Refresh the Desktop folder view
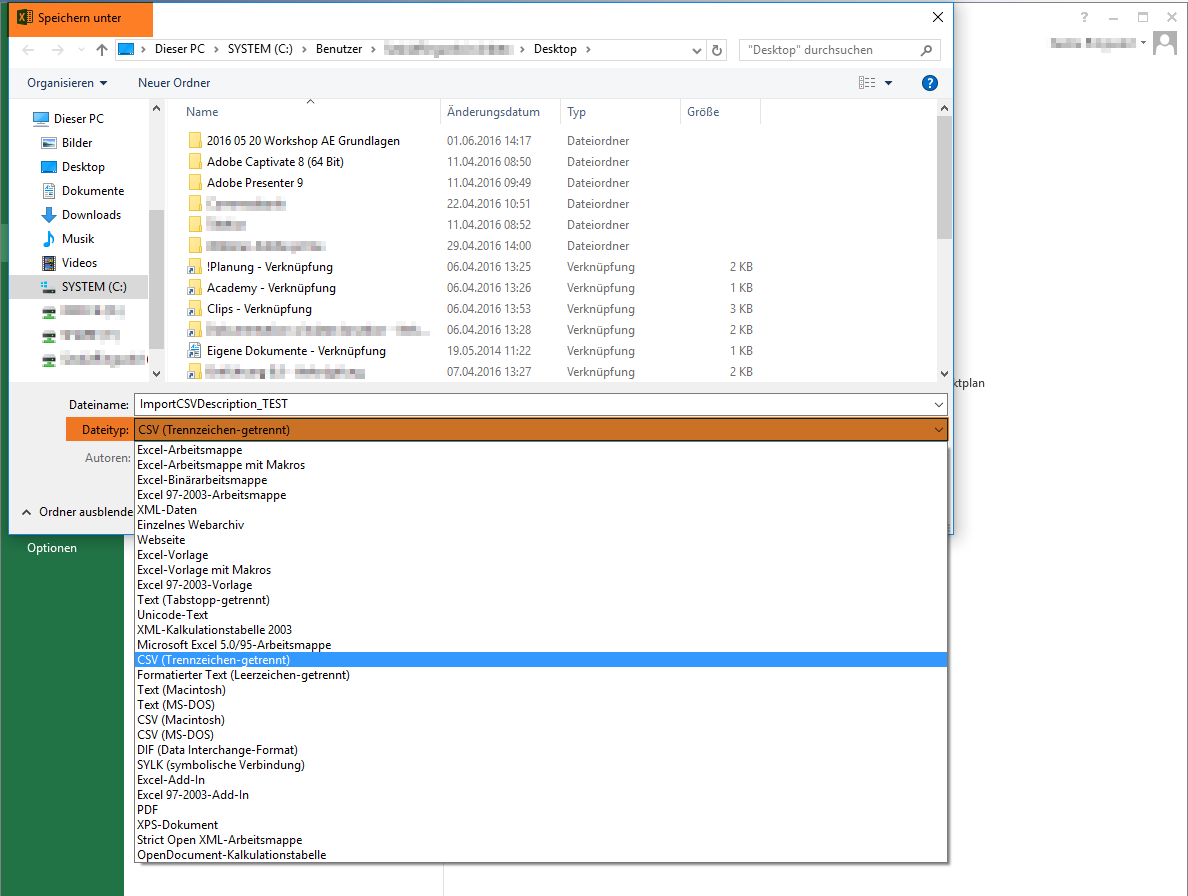1188x896 pixels. 717,50
